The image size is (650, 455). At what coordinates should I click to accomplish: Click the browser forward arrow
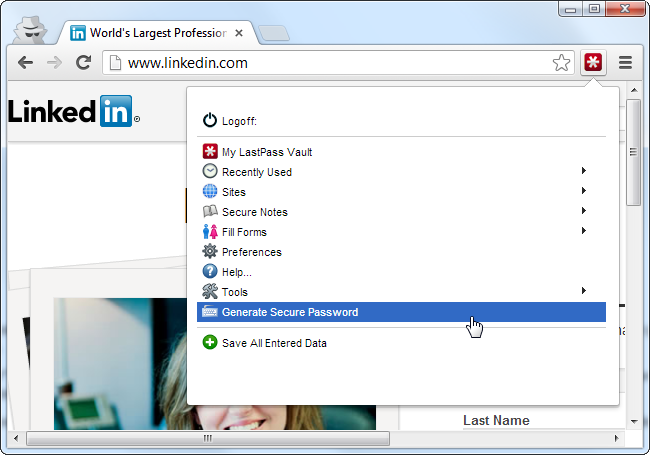tap(54, 63)
